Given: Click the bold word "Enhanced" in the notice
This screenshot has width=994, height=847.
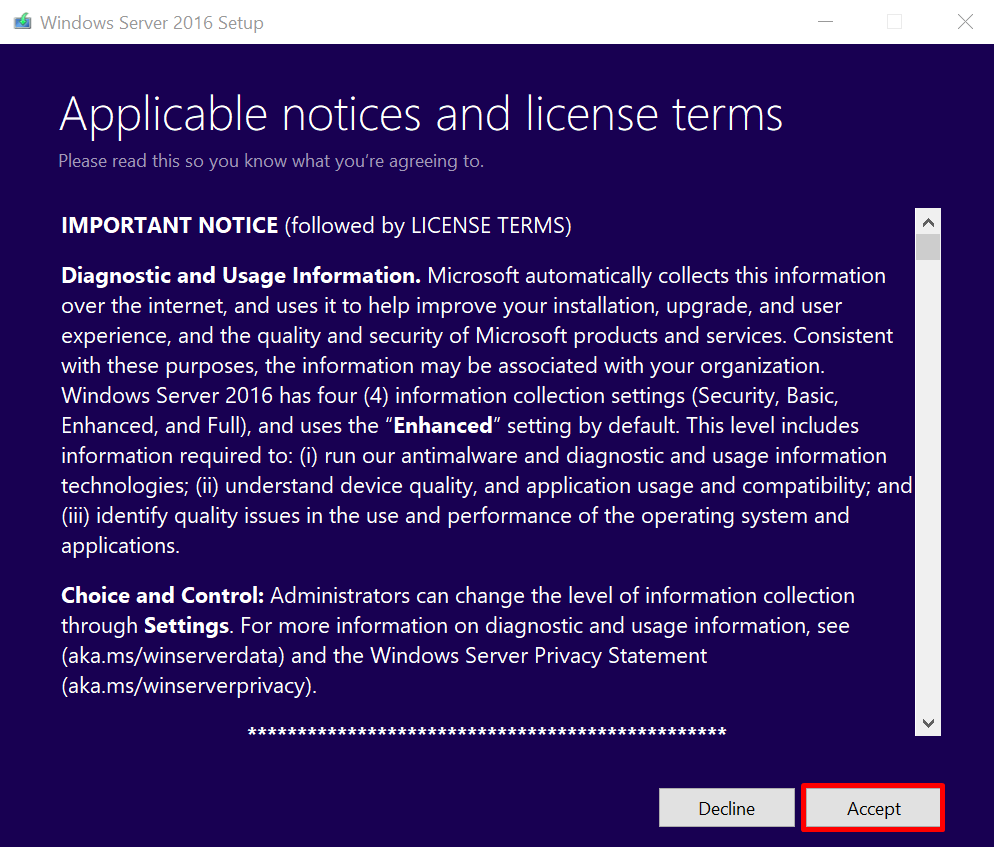Looking at the screenshot, I should coord(443,426).
